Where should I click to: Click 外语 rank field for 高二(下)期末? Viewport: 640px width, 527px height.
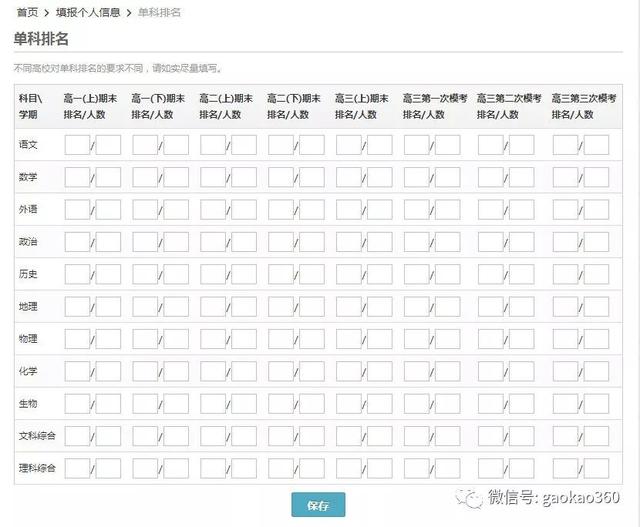click(x=281, y=209)
